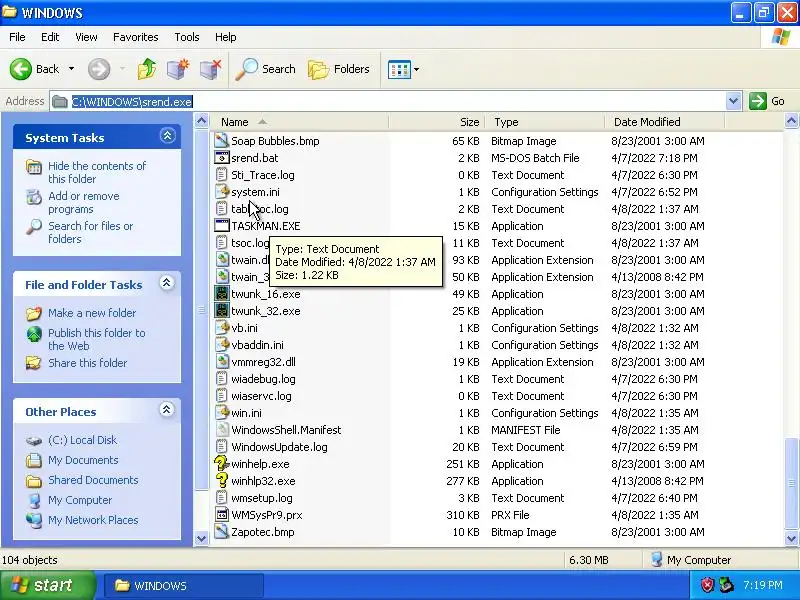Collapse the File and Folder Tasks panel
Screen dimensions: 800x600
pos(166,283)
